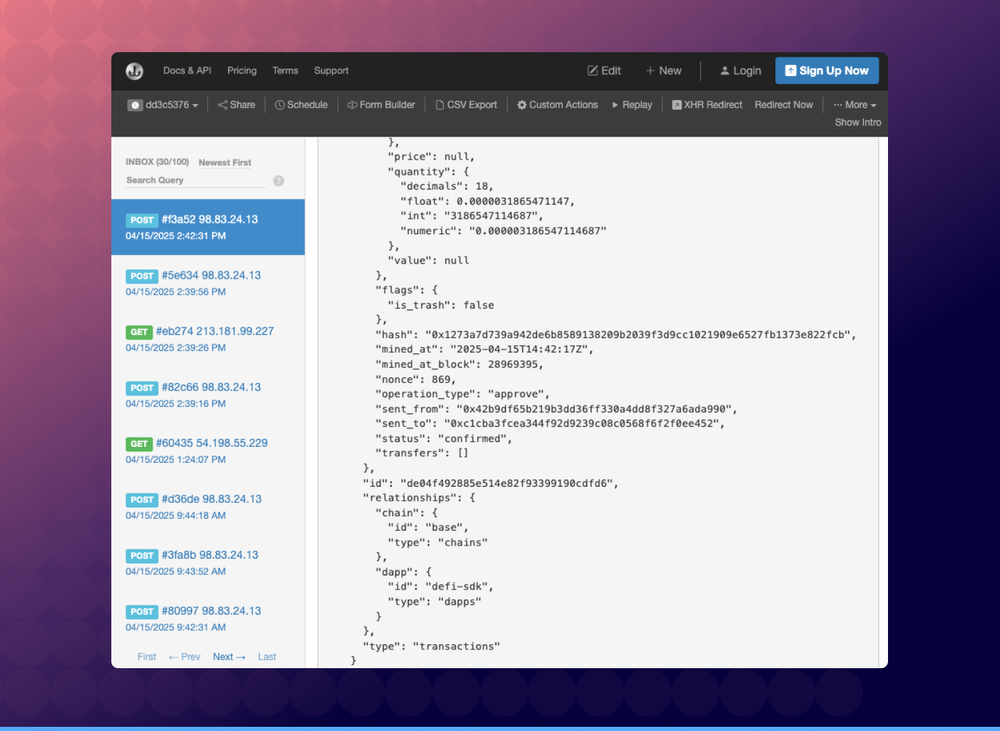Open the New dropdown in the header

[x=663, y=70]
